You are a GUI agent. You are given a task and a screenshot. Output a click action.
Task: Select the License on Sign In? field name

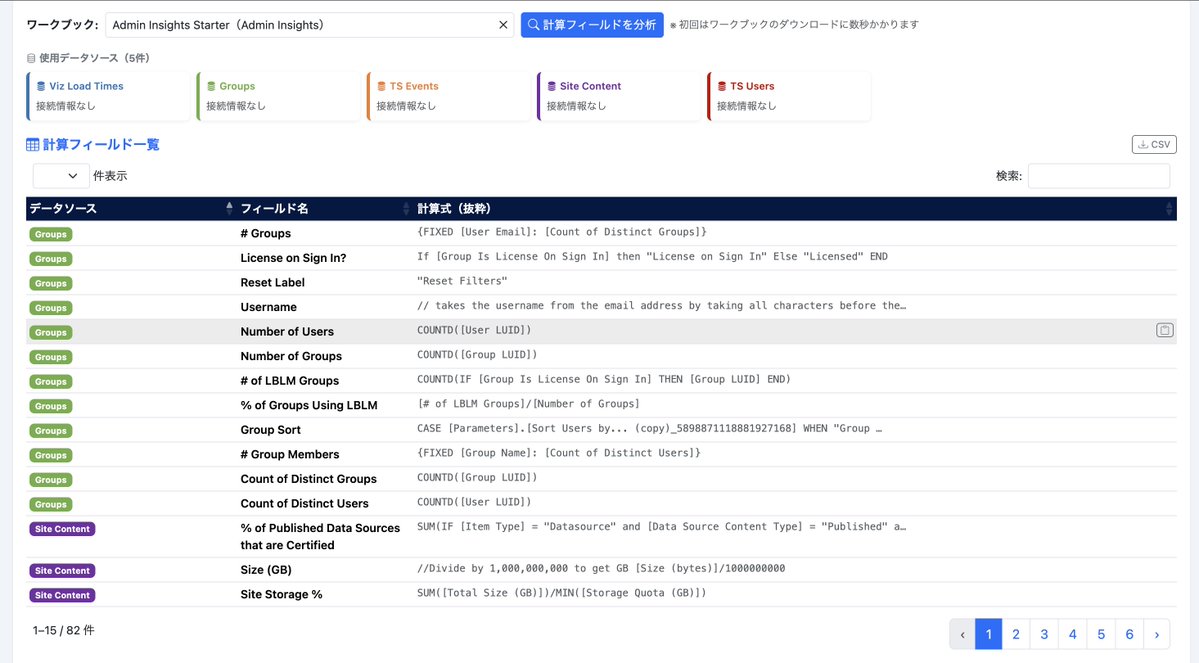[x=293, y=258]
